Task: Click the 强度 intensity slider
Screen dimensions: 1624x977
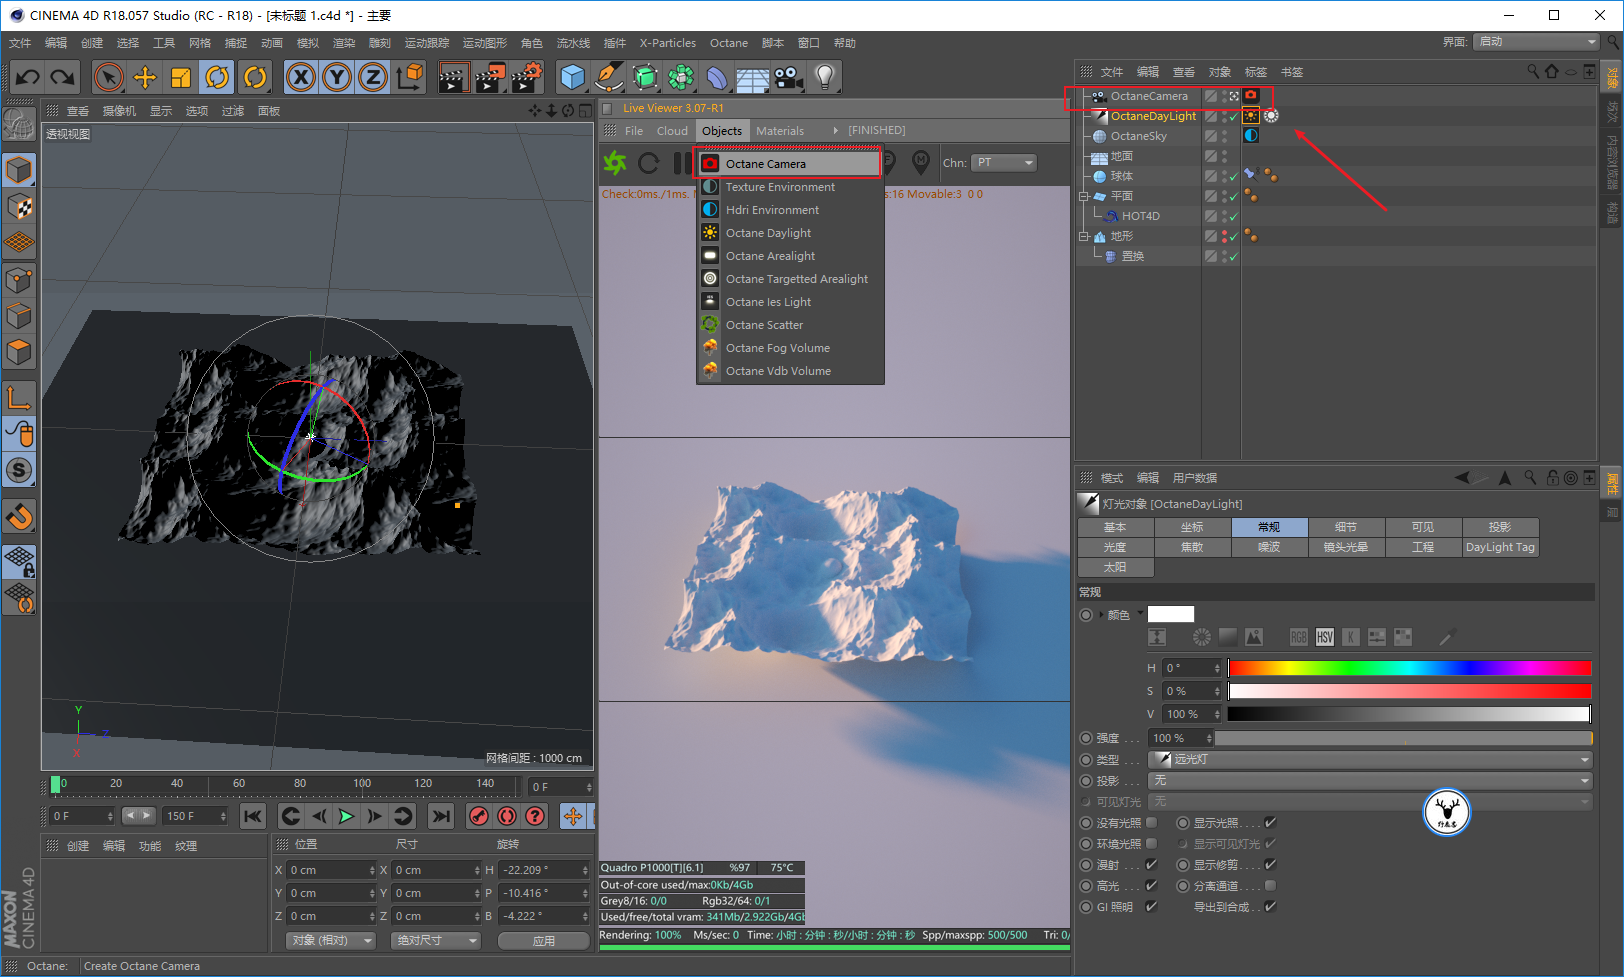Action: 1404,738
